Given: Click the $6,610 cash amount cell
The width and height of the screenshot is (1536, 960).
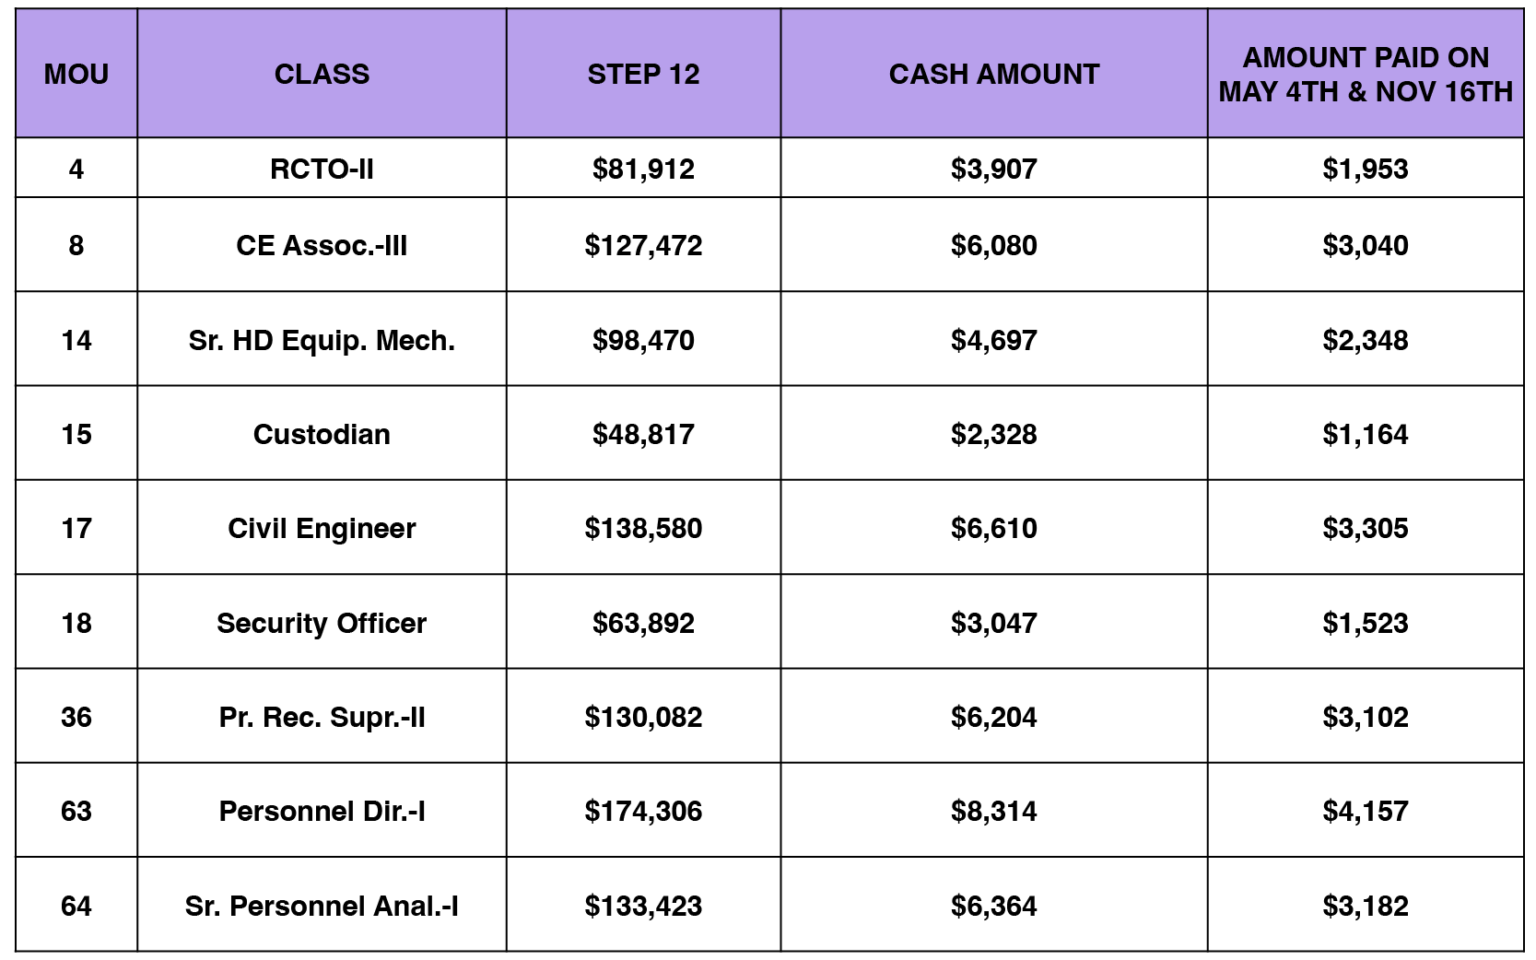Looking at the screenshot, I should 993,528.
